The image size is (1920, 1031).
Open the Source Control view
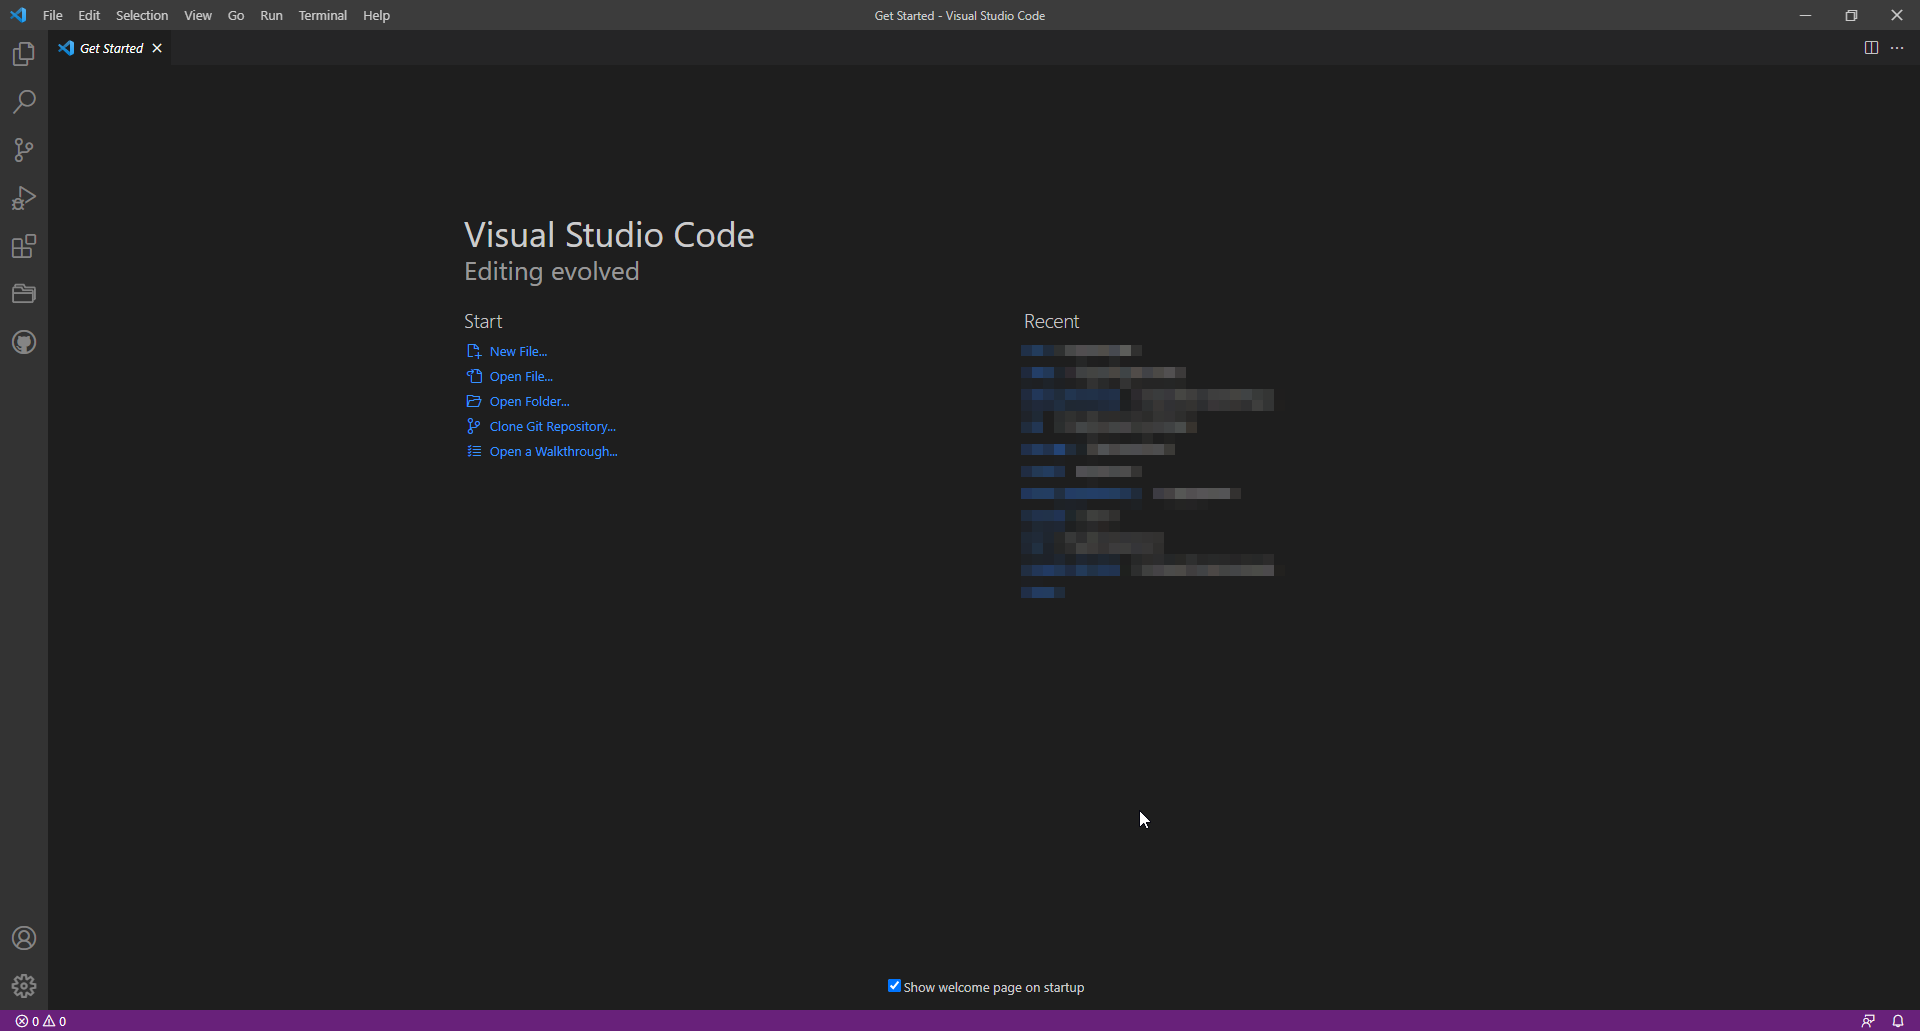coord(24,150)
